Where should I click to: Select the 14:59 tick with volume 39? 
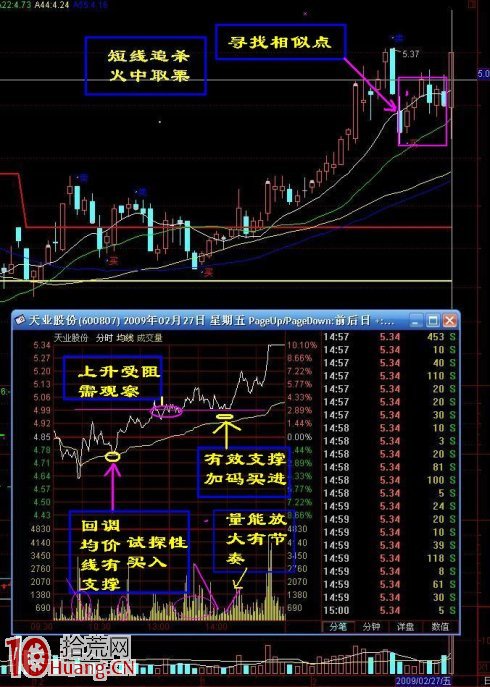tap(390, 545)
